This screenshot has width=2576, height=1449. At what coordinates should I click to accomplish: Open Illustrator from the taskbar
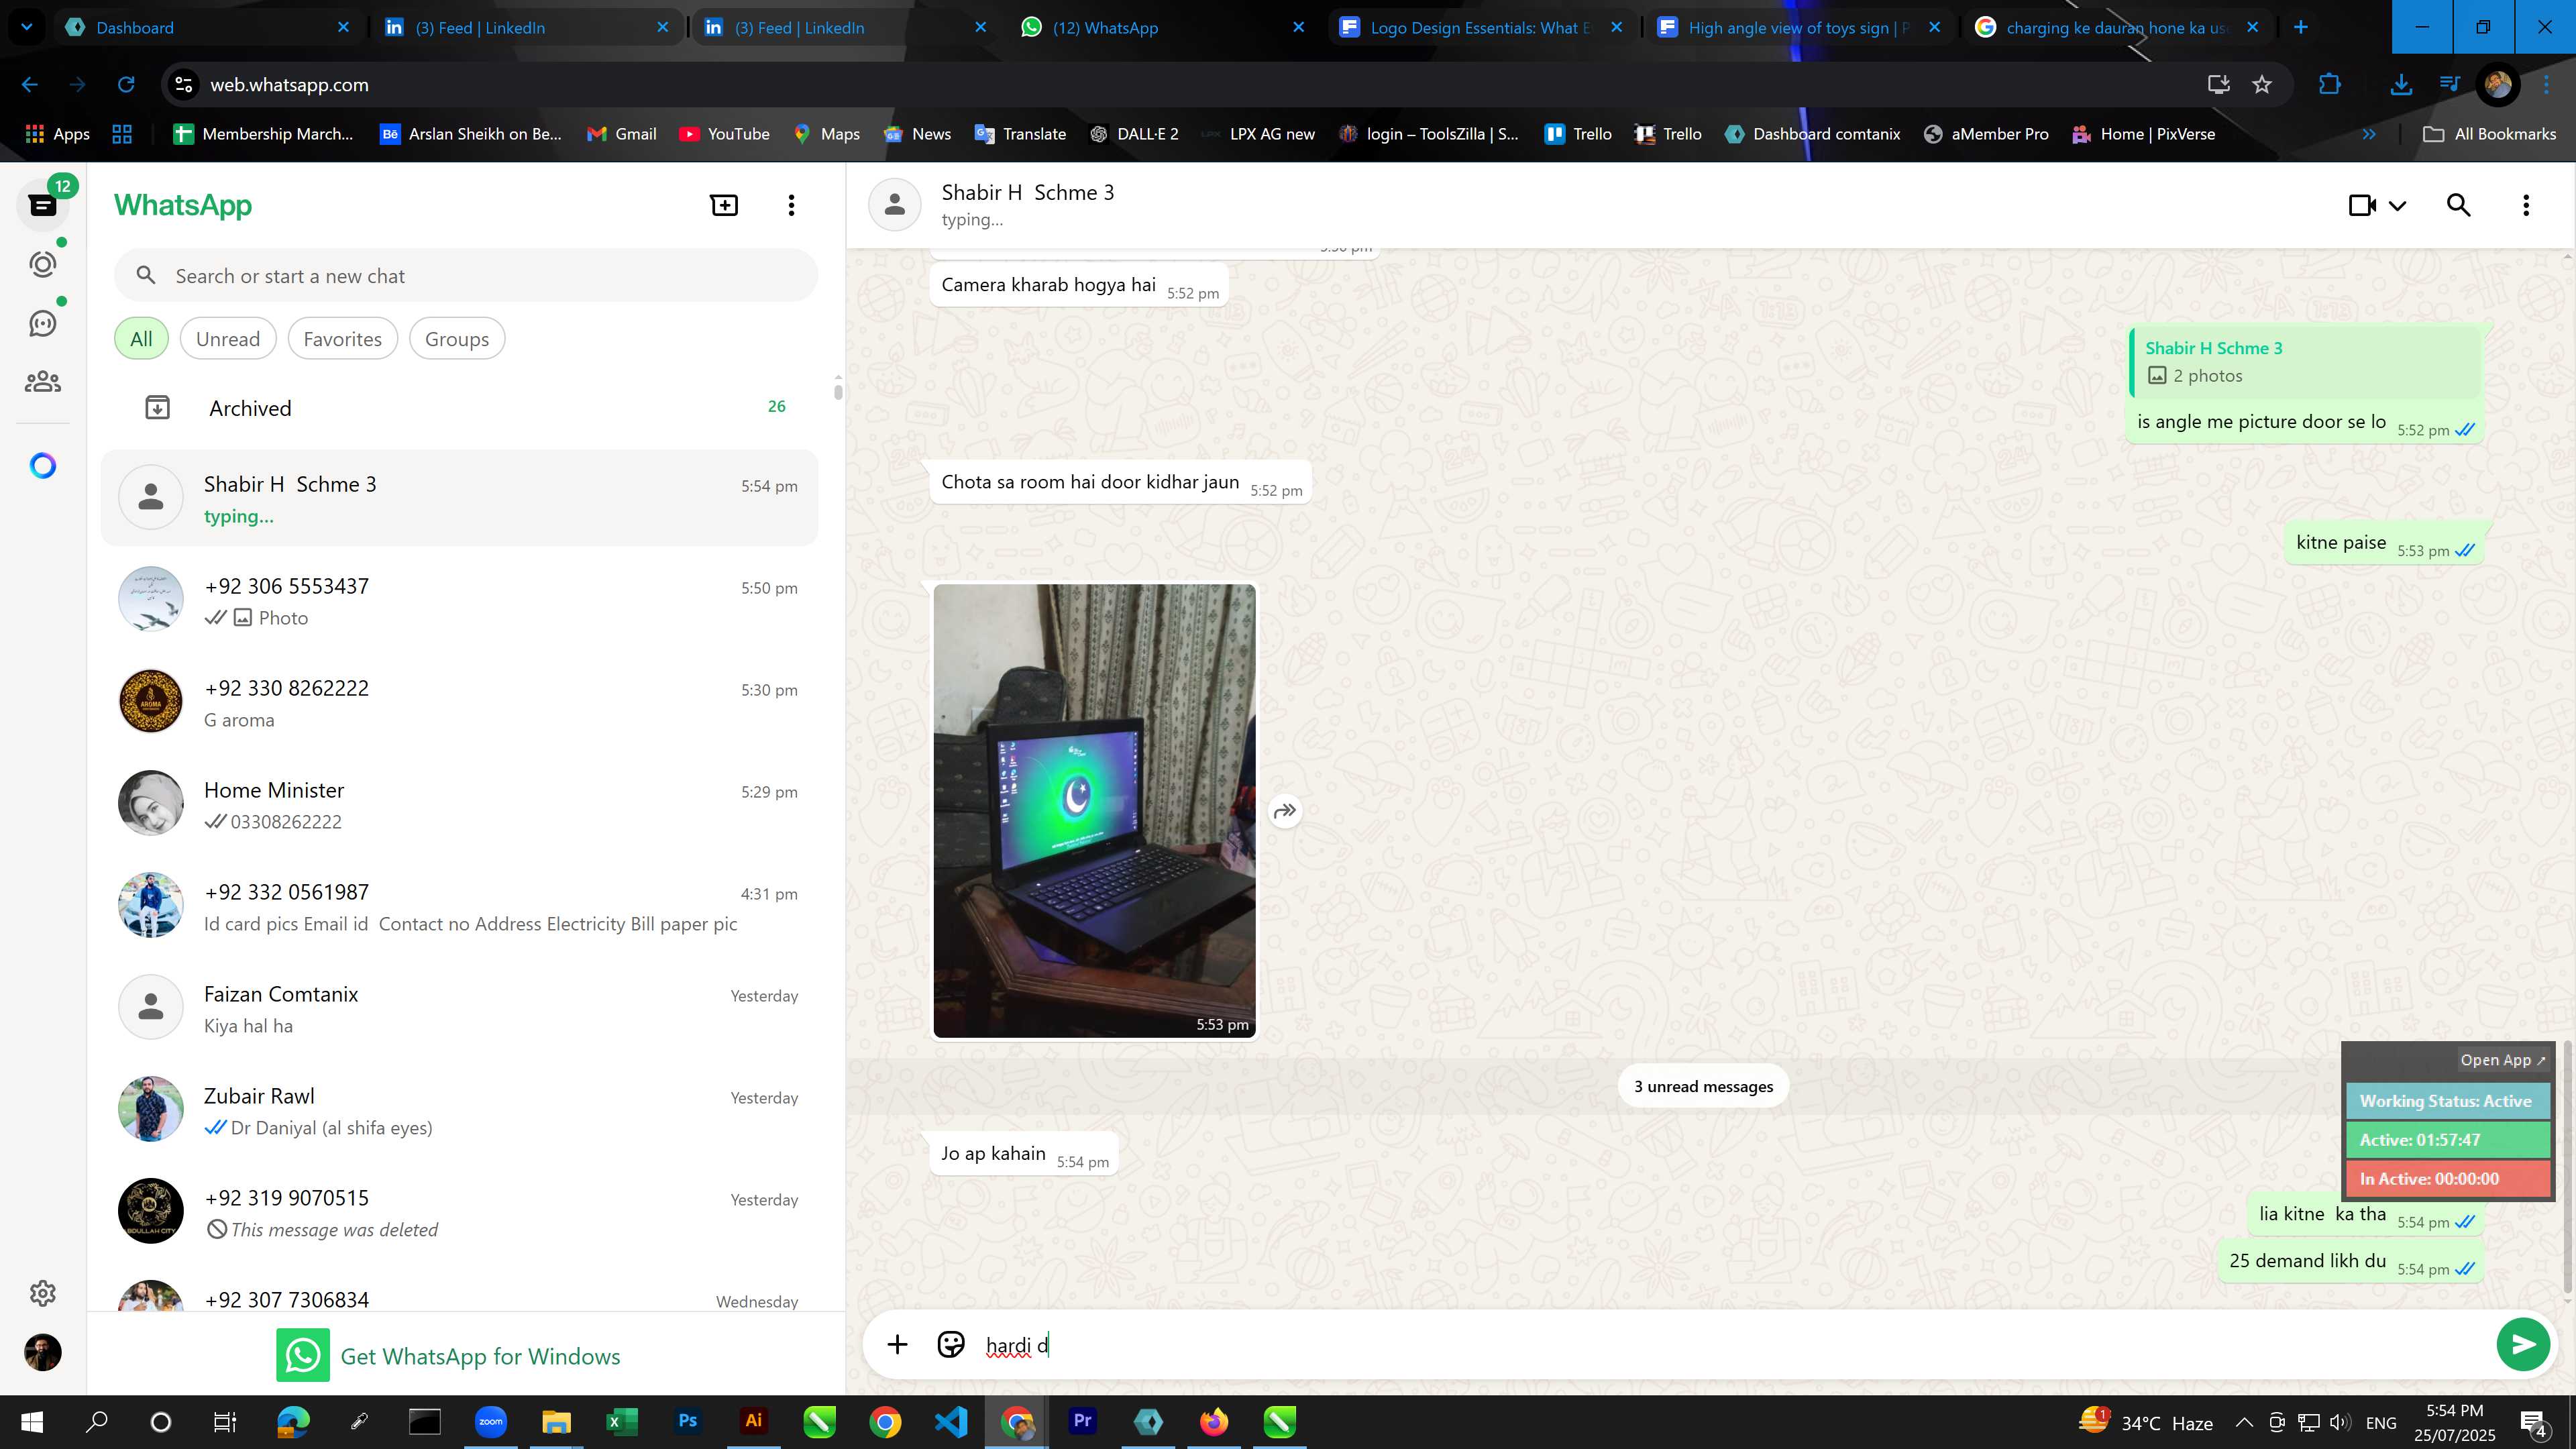(753, 1421)
